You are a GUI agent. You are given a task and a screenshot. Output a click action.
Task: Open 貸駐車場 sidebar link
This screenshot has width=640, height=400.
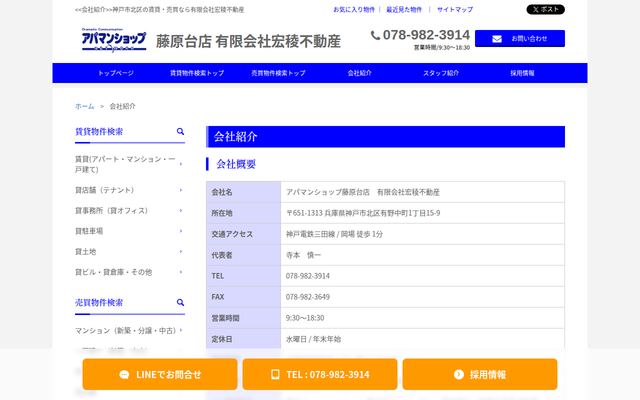pyautogui.click(x=89, y=231)
